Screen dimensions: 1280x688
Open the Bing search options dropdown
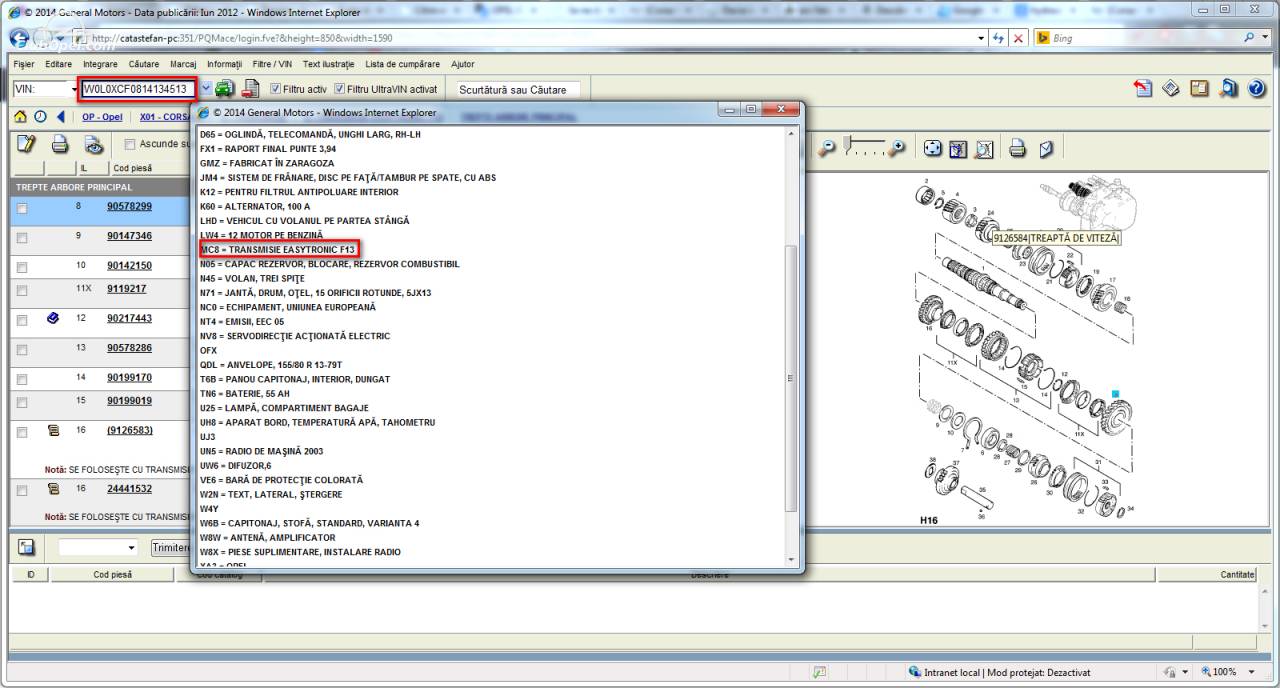click(1263, 38)
